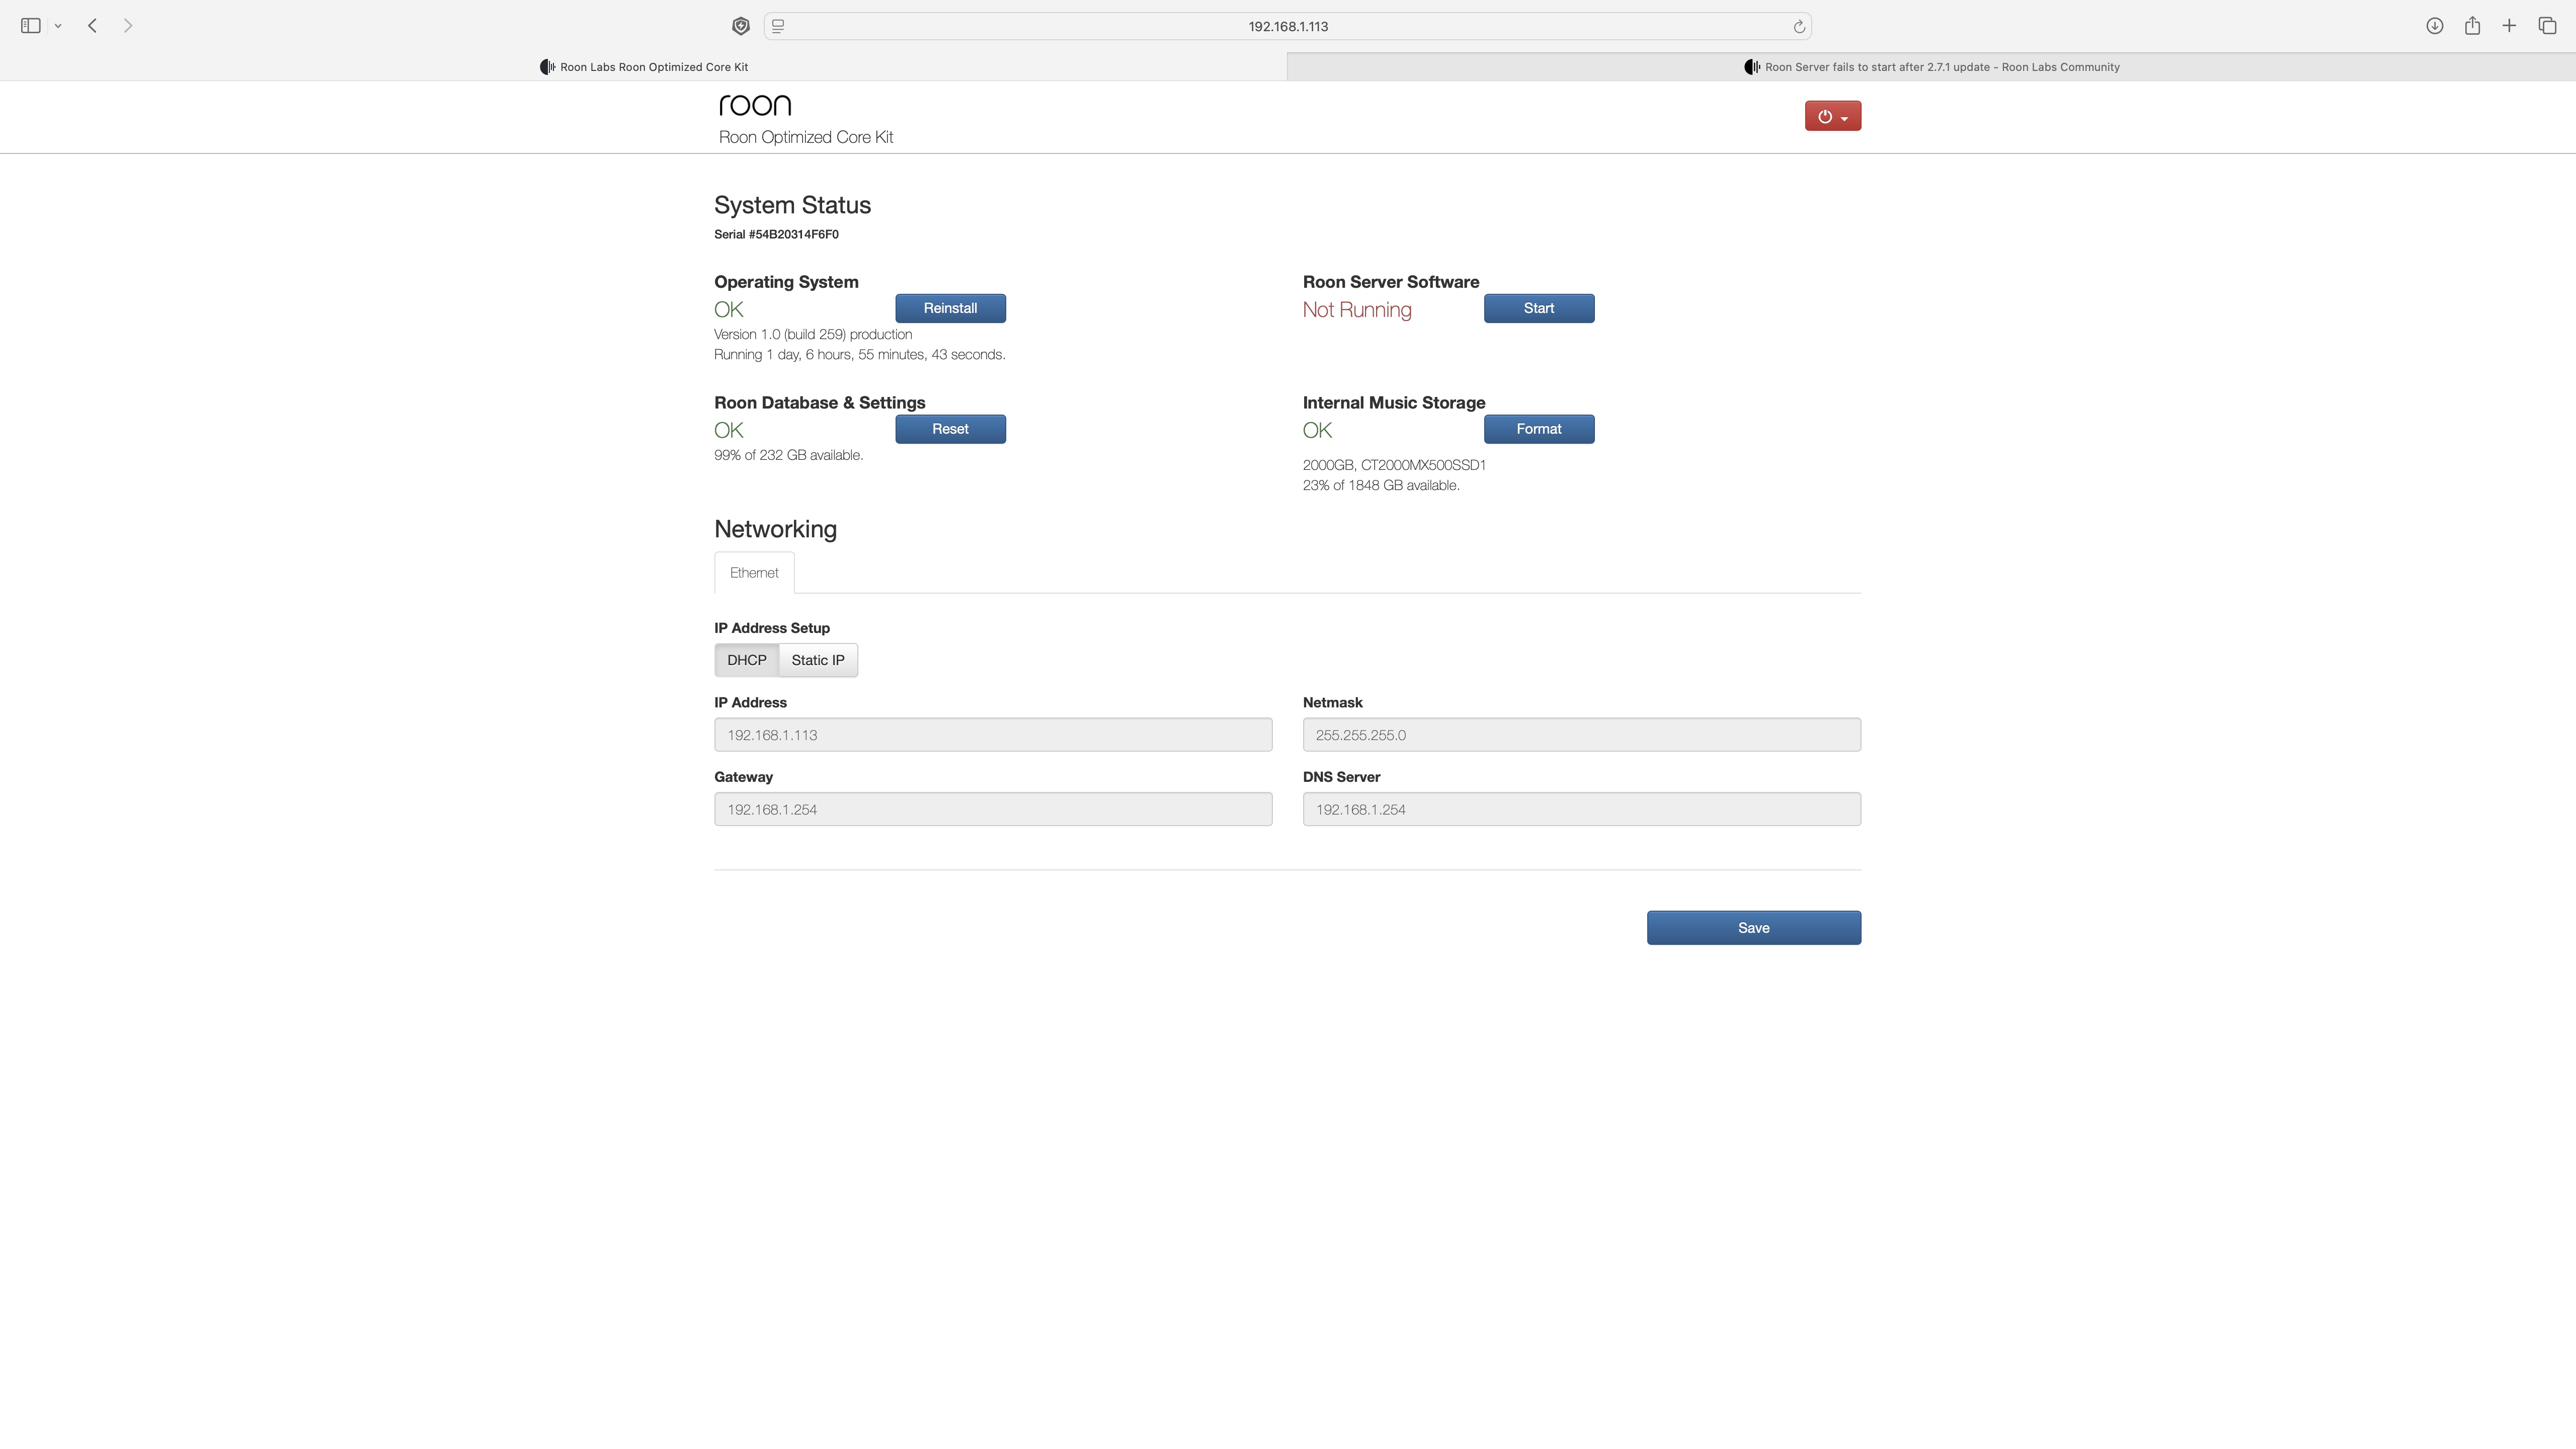Click the 'Networking' heading
The height and width of the screenshot is (1449, 2576).
coord(775,529)
